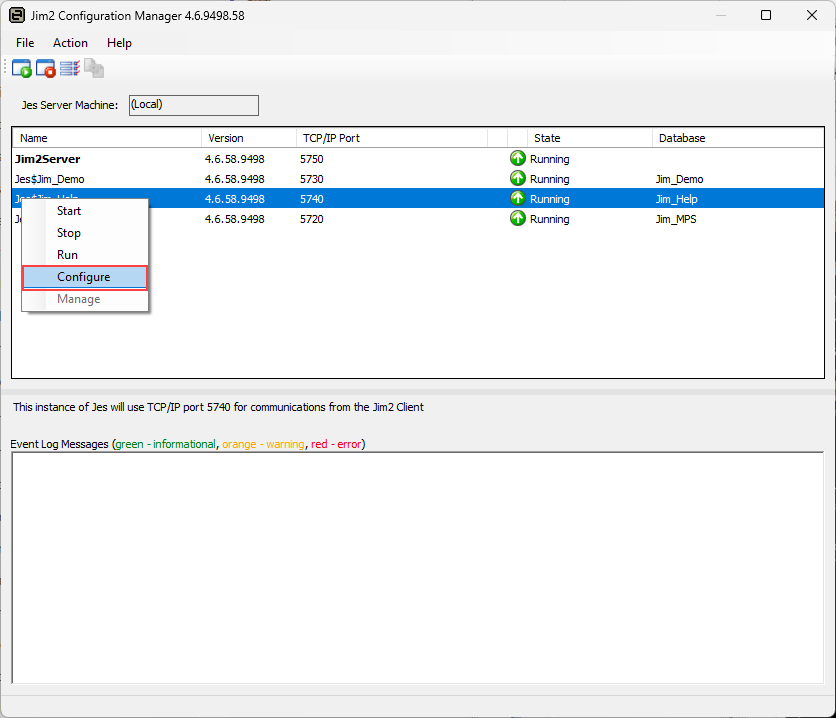Click the toolbar drag handle grip
This screenshot has height=718, width=836.
5,68
